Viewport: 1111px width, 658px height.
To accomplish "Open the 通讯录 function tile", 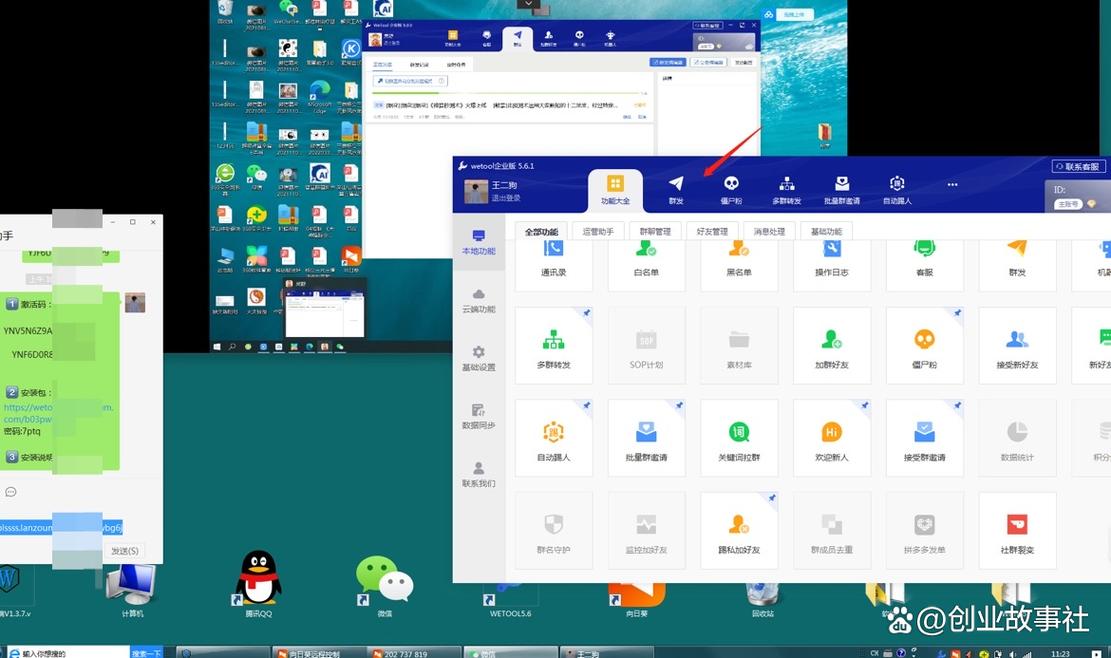I will [x=553, y=264].
